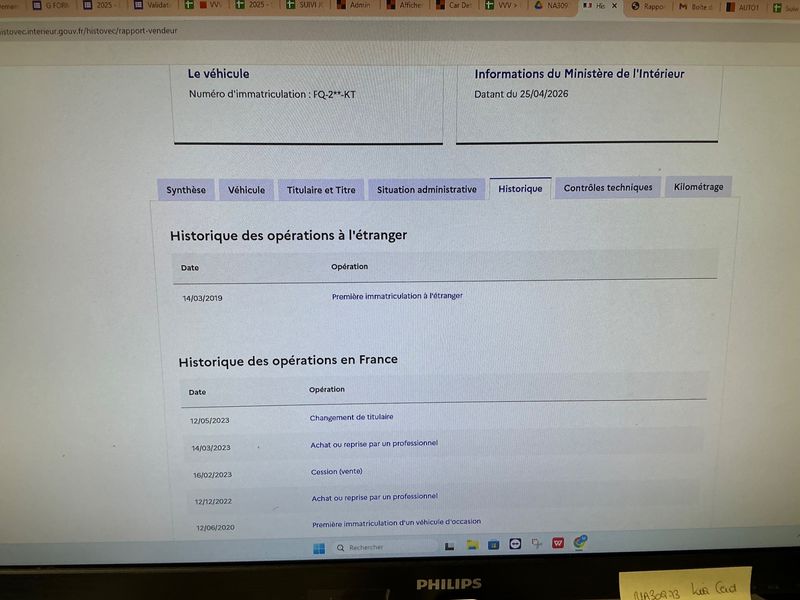800x600 pixels.
Task: Click 'Changement de titulaire' operation
Action: [352, 417]
